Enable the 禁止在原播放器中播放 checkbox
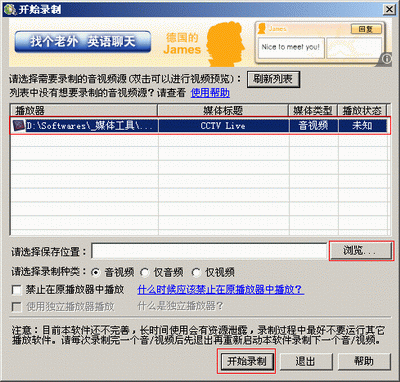The width and height of the screenshot is (400, 382). tap(17, 290)
